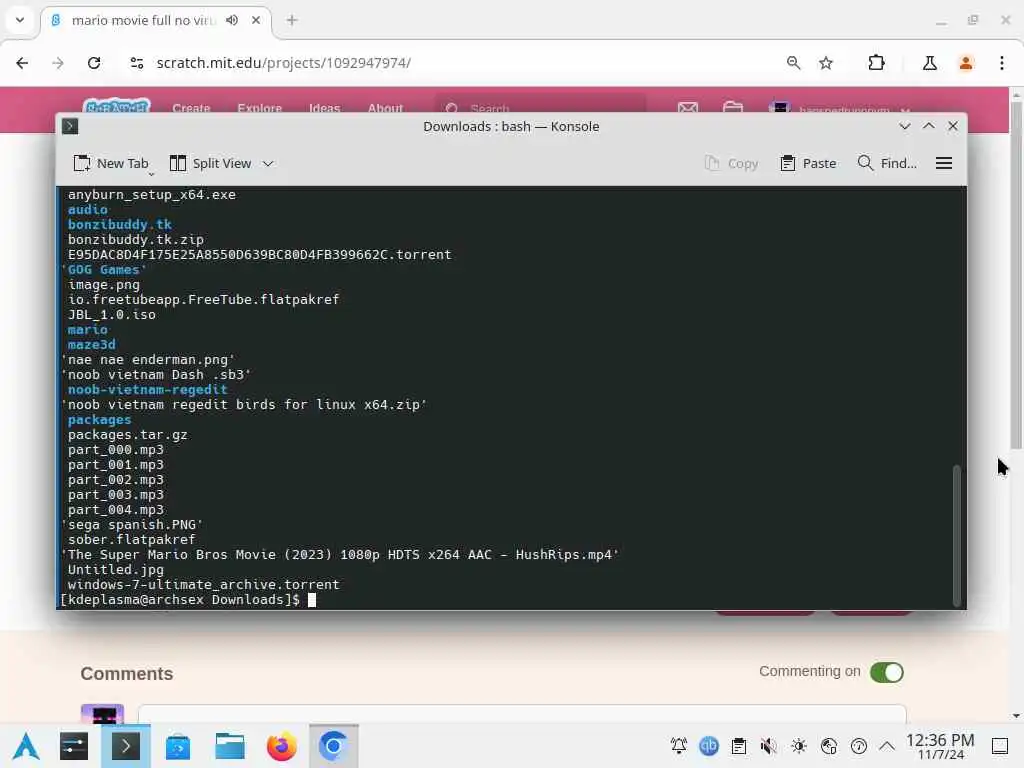Image resolution: width=1024 pixels, height=768 pixels.
Task: Click the packages.tar.gz entry
Action: [x=127, y=434]
